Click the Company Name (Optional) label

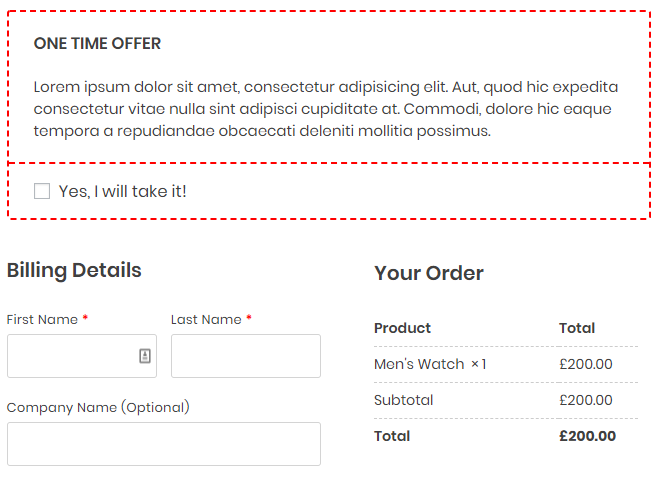(98, 407)
